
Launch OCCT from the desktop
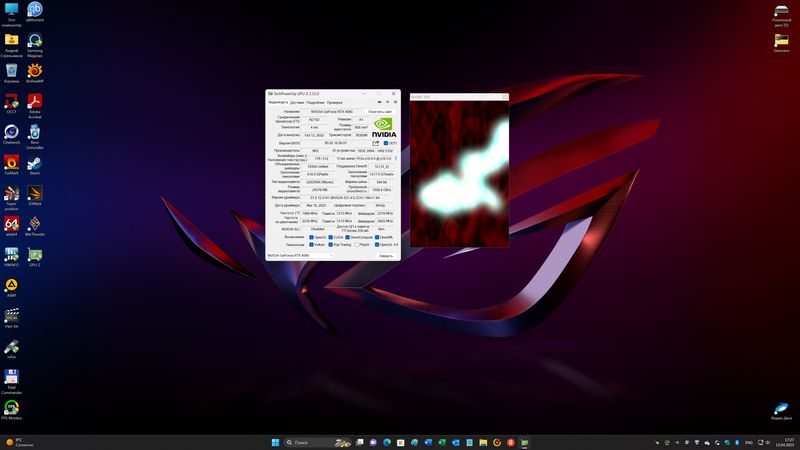click(11, 104)
